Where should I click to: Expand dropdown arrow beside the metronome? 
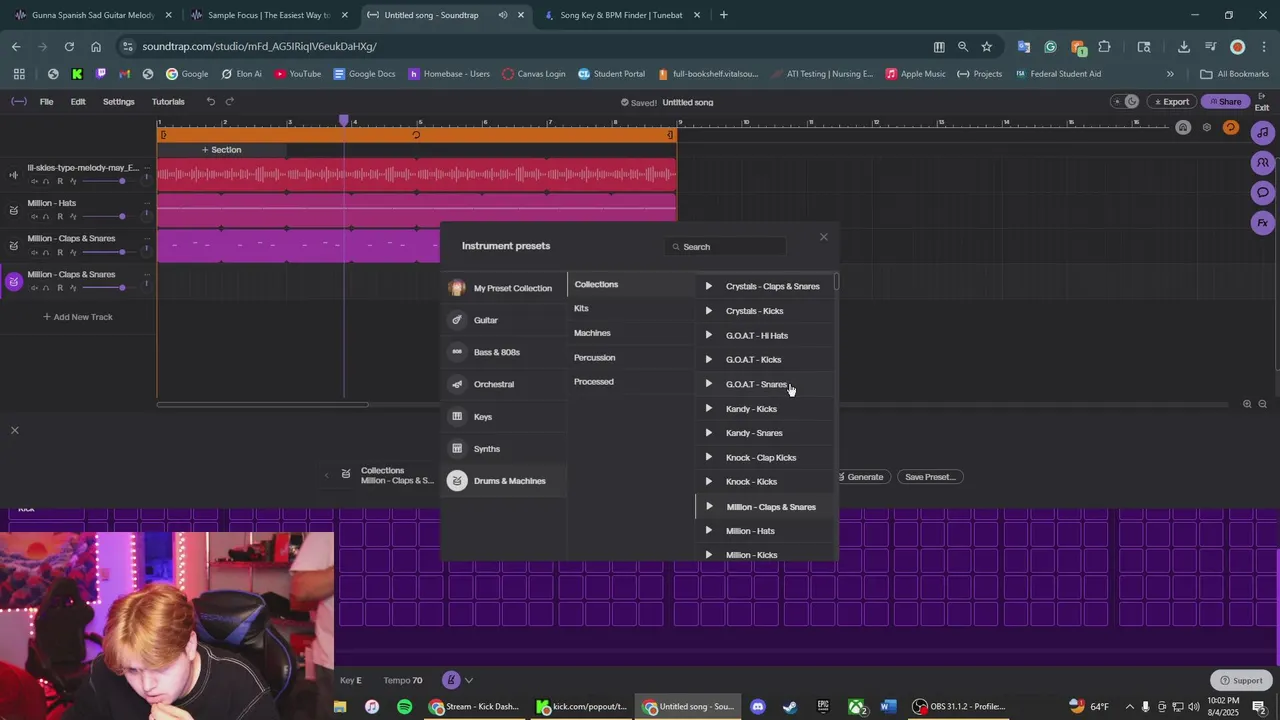coord(468,680)
